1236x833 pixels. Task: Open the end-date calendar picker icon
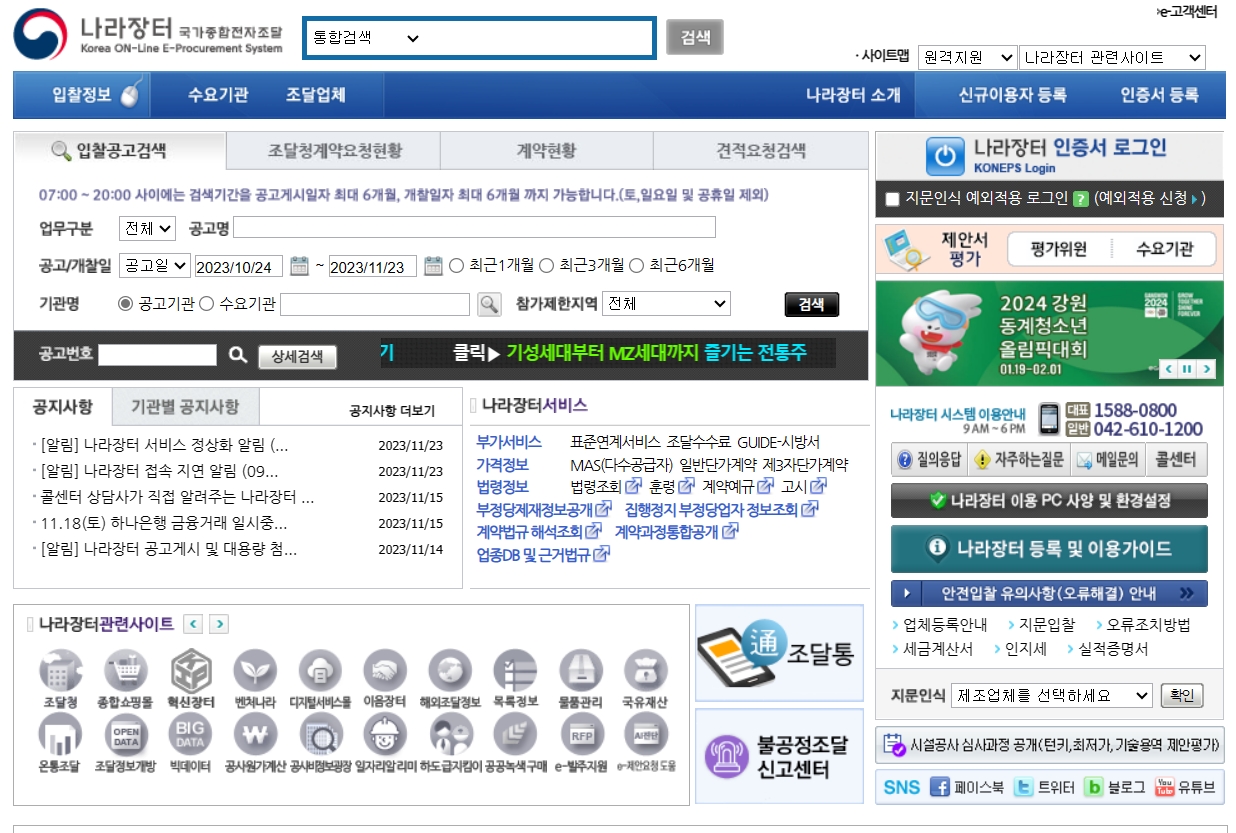(433, 266)
